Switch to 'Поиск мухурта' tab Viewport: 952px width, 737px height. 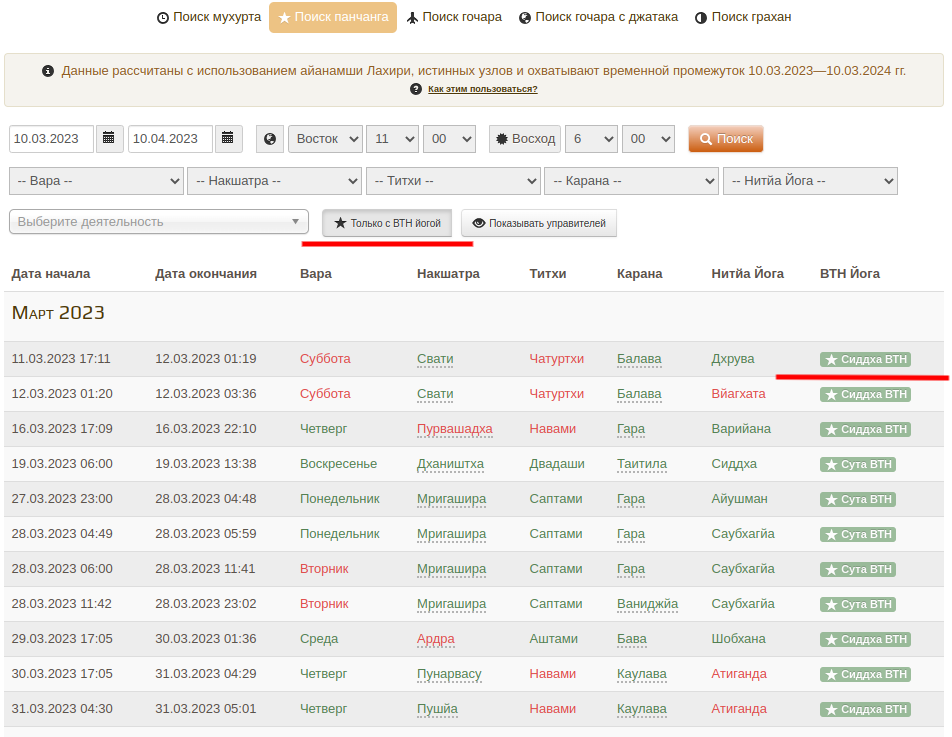click(209, 18)
